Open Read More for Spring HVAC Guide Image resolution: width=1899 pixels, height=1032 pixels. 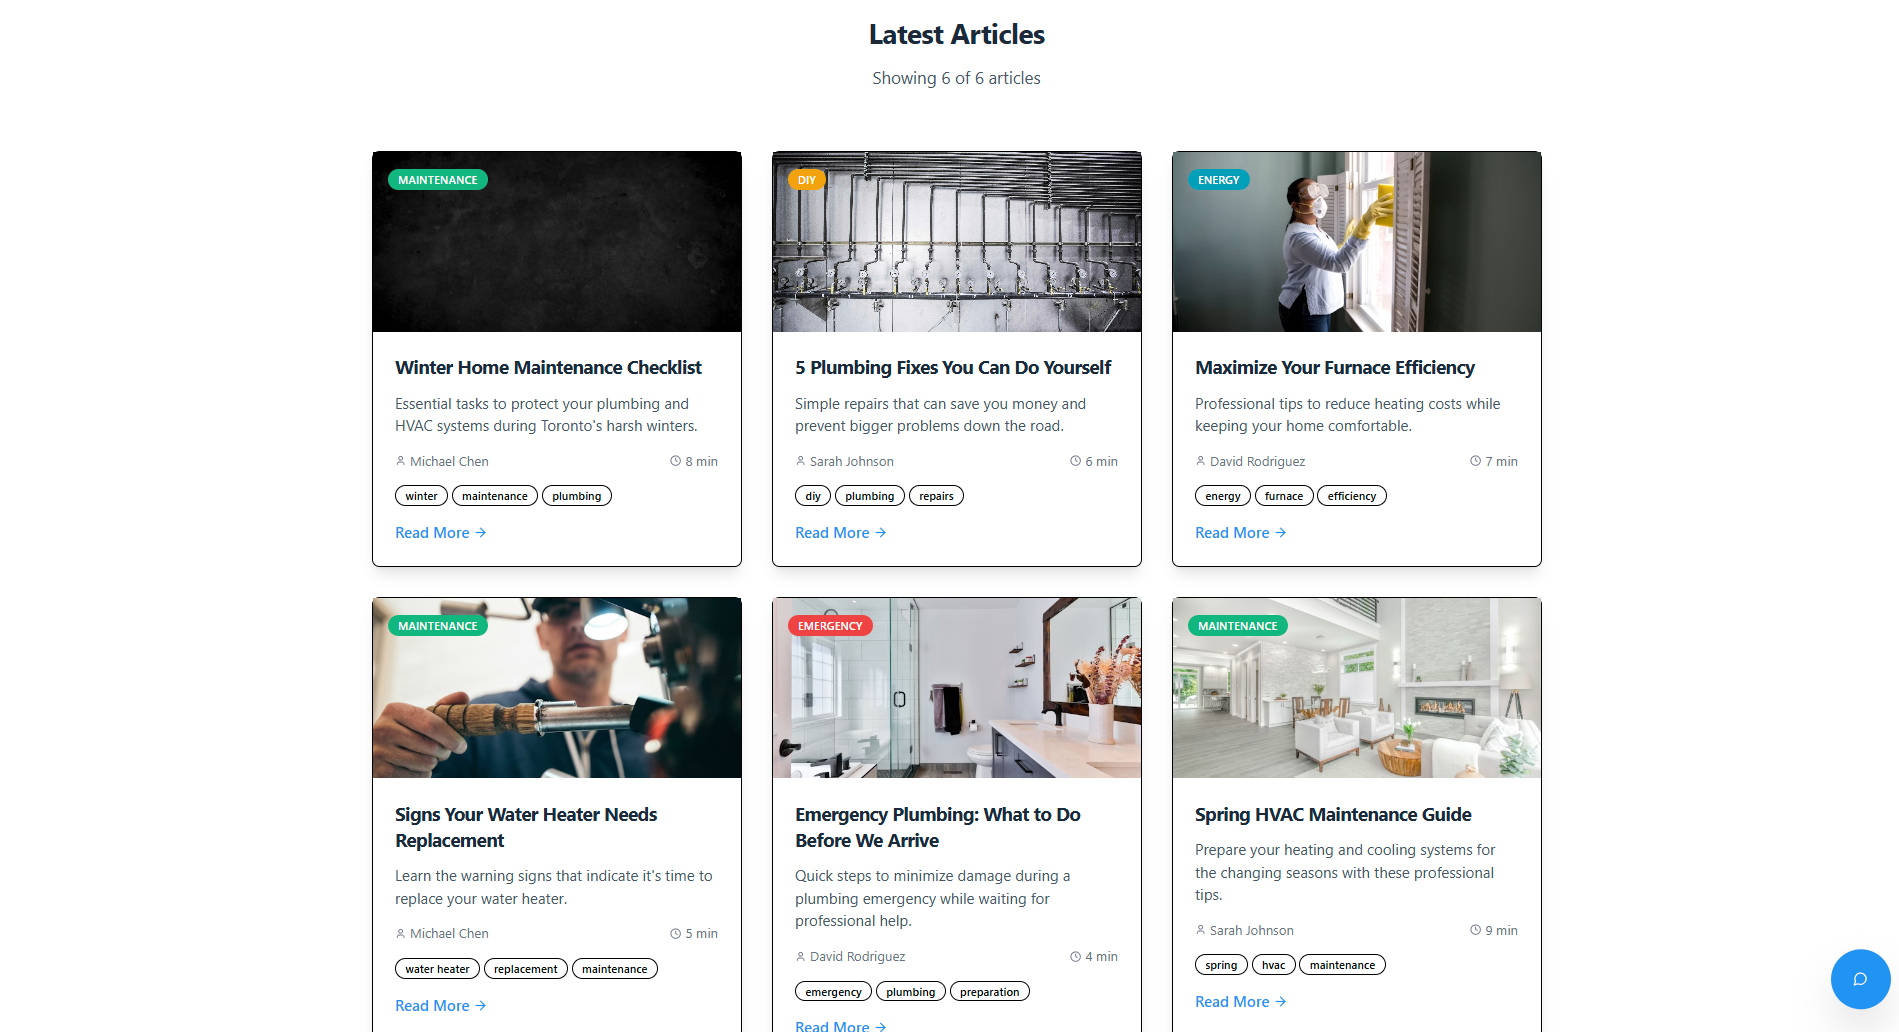coord(1240,1002)
